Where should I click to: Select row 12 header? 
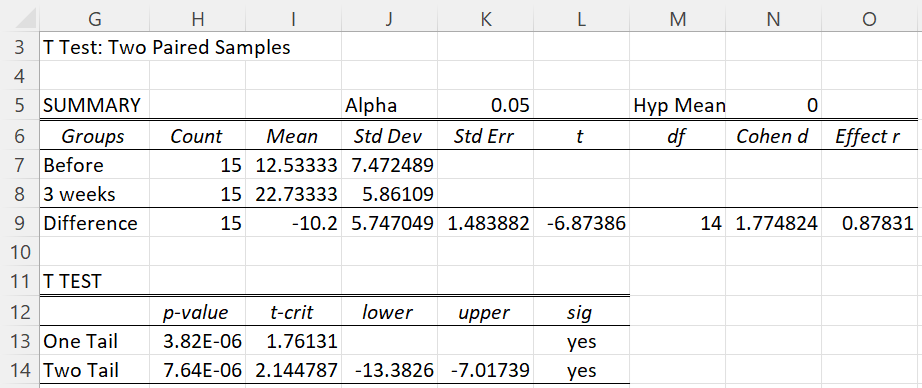tap(19, 312)
